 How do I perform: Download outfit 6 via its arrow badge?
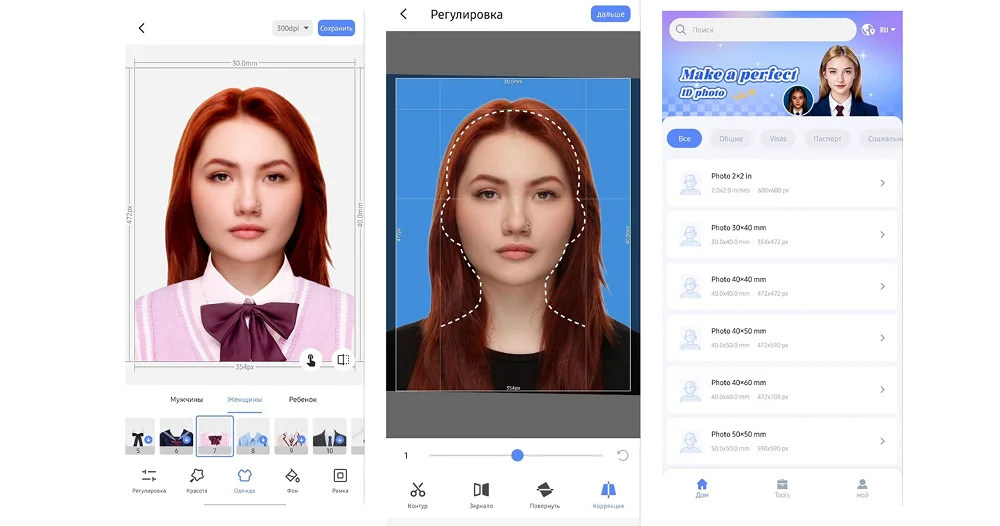(187, 440)
